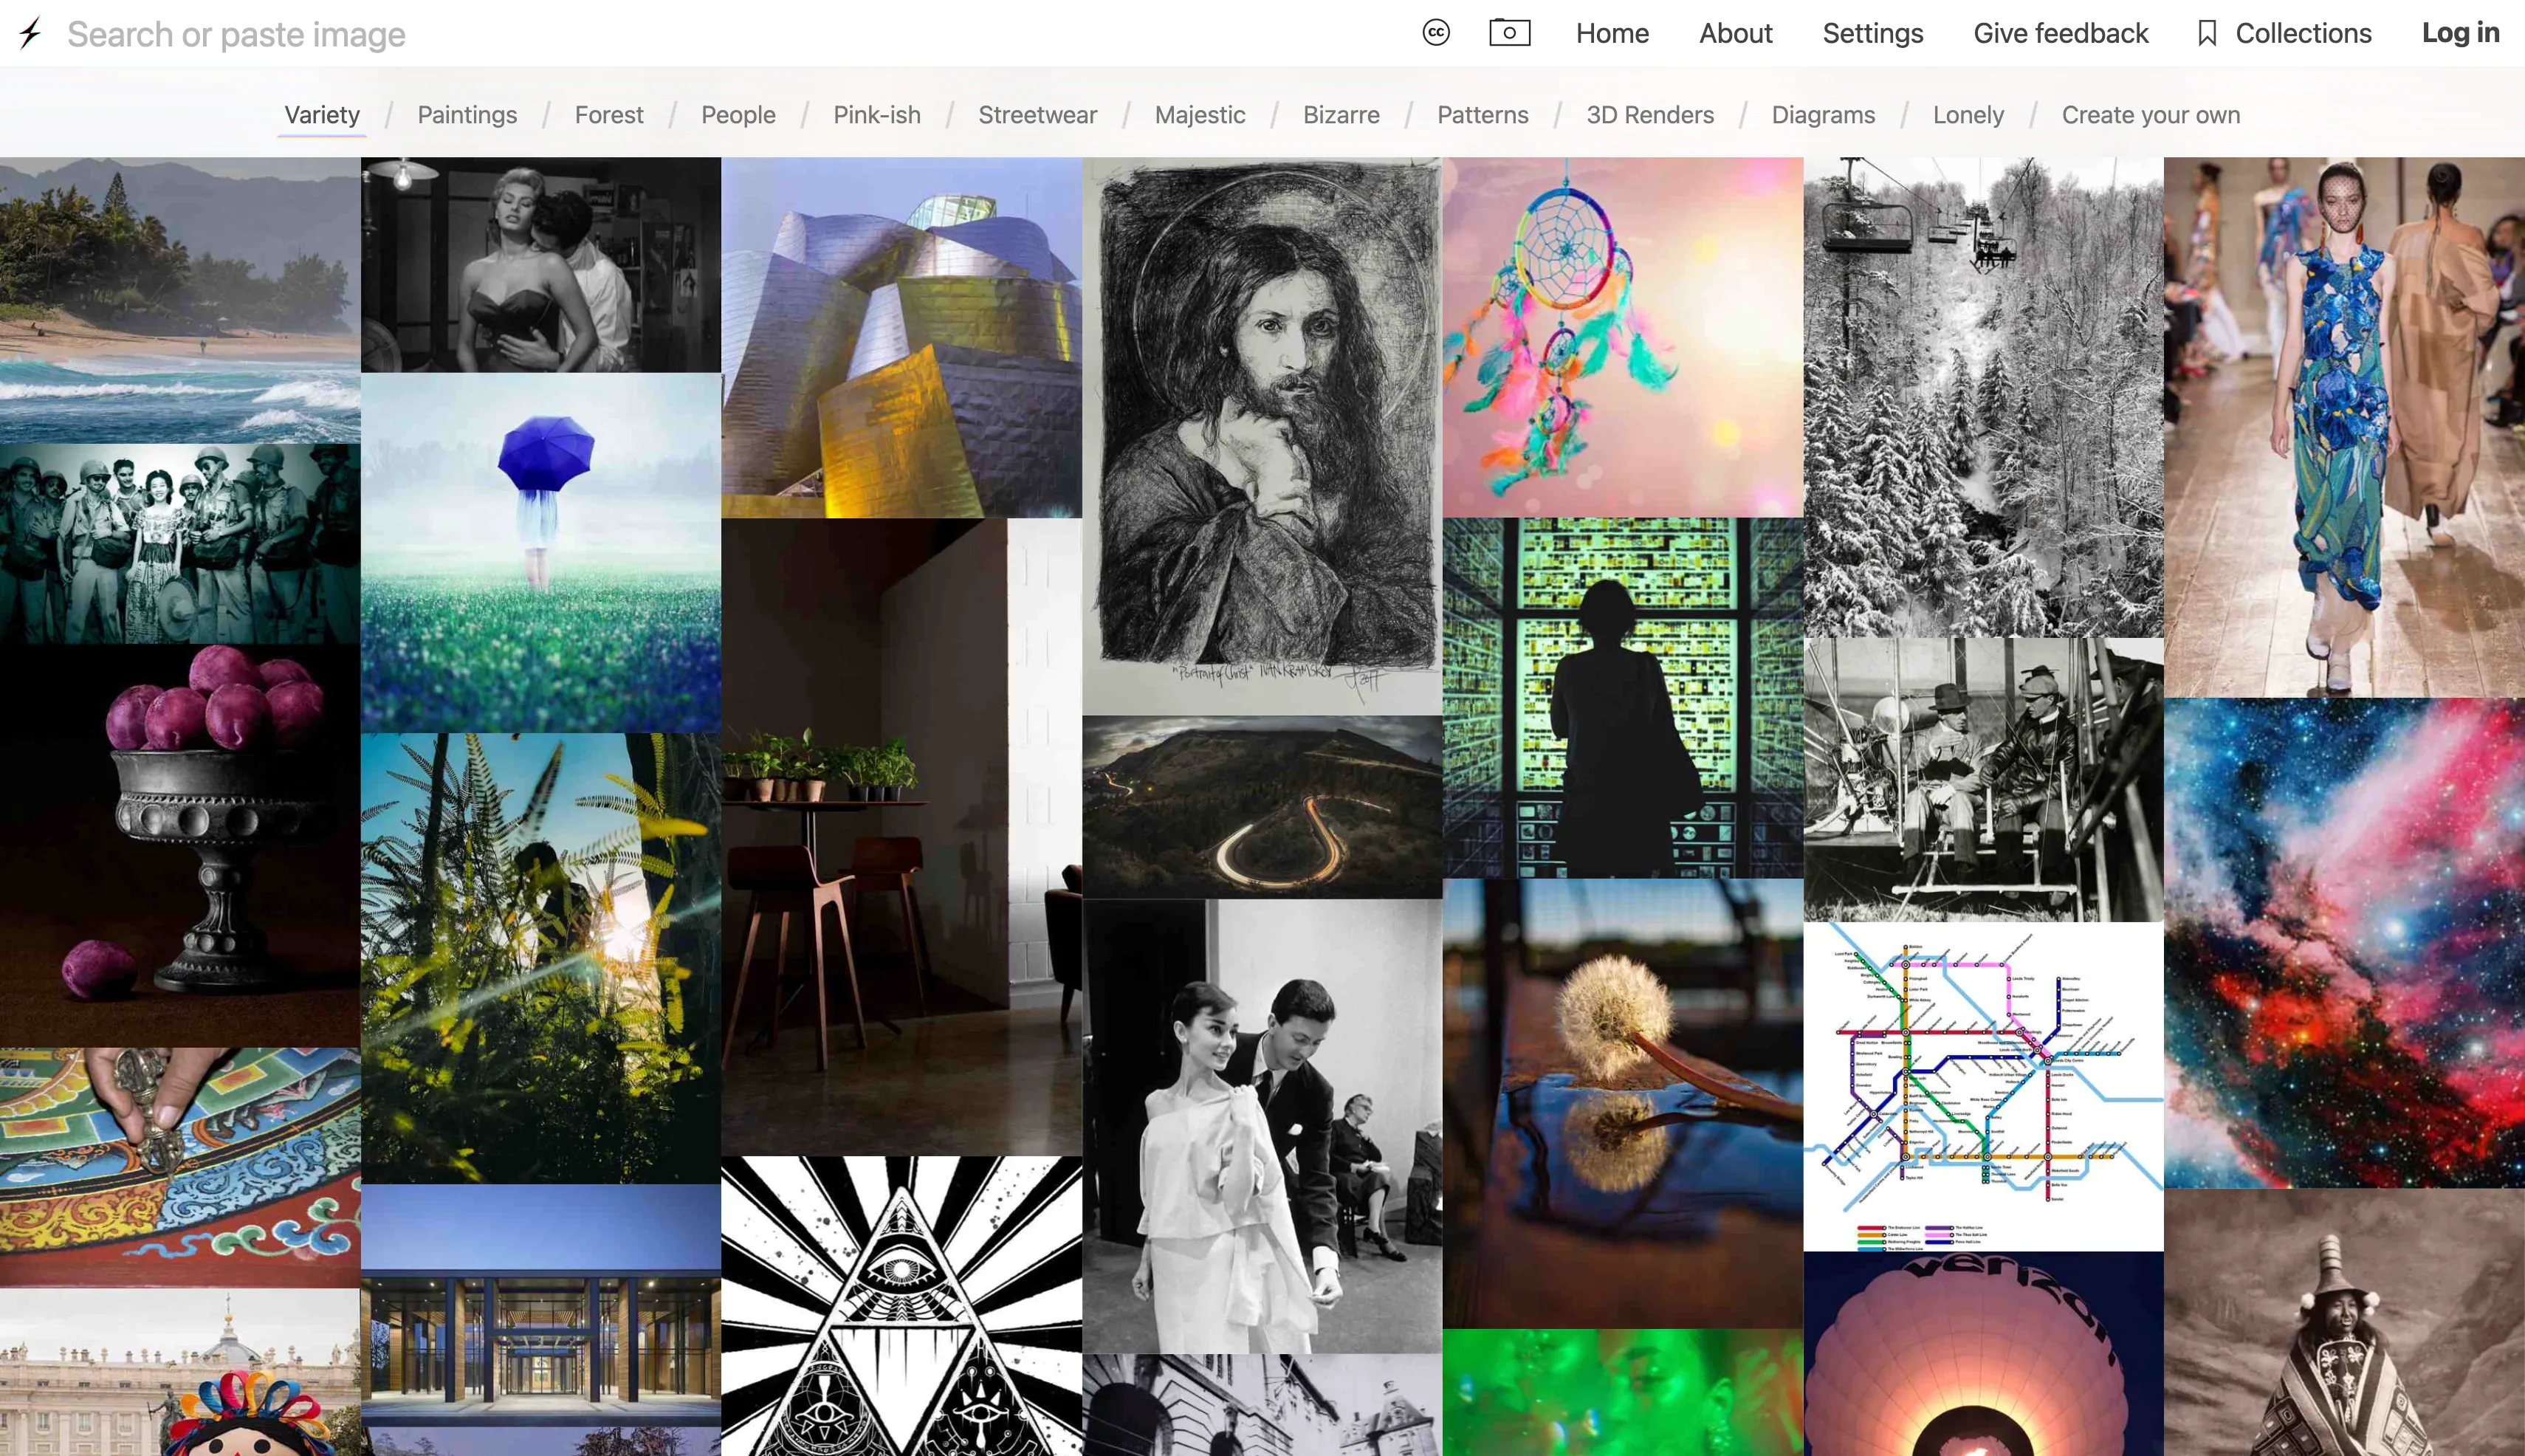The image size is (2525, 1456).
Task: Open the Portrait of Christ sketch
Action: [x=1261, y=435]
